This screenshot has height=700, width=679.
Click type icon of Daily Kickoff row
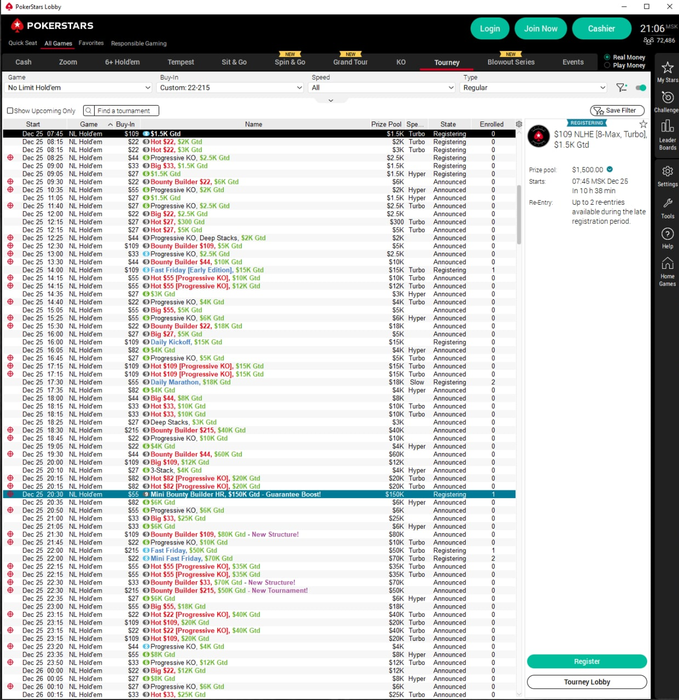coord(146,342)
